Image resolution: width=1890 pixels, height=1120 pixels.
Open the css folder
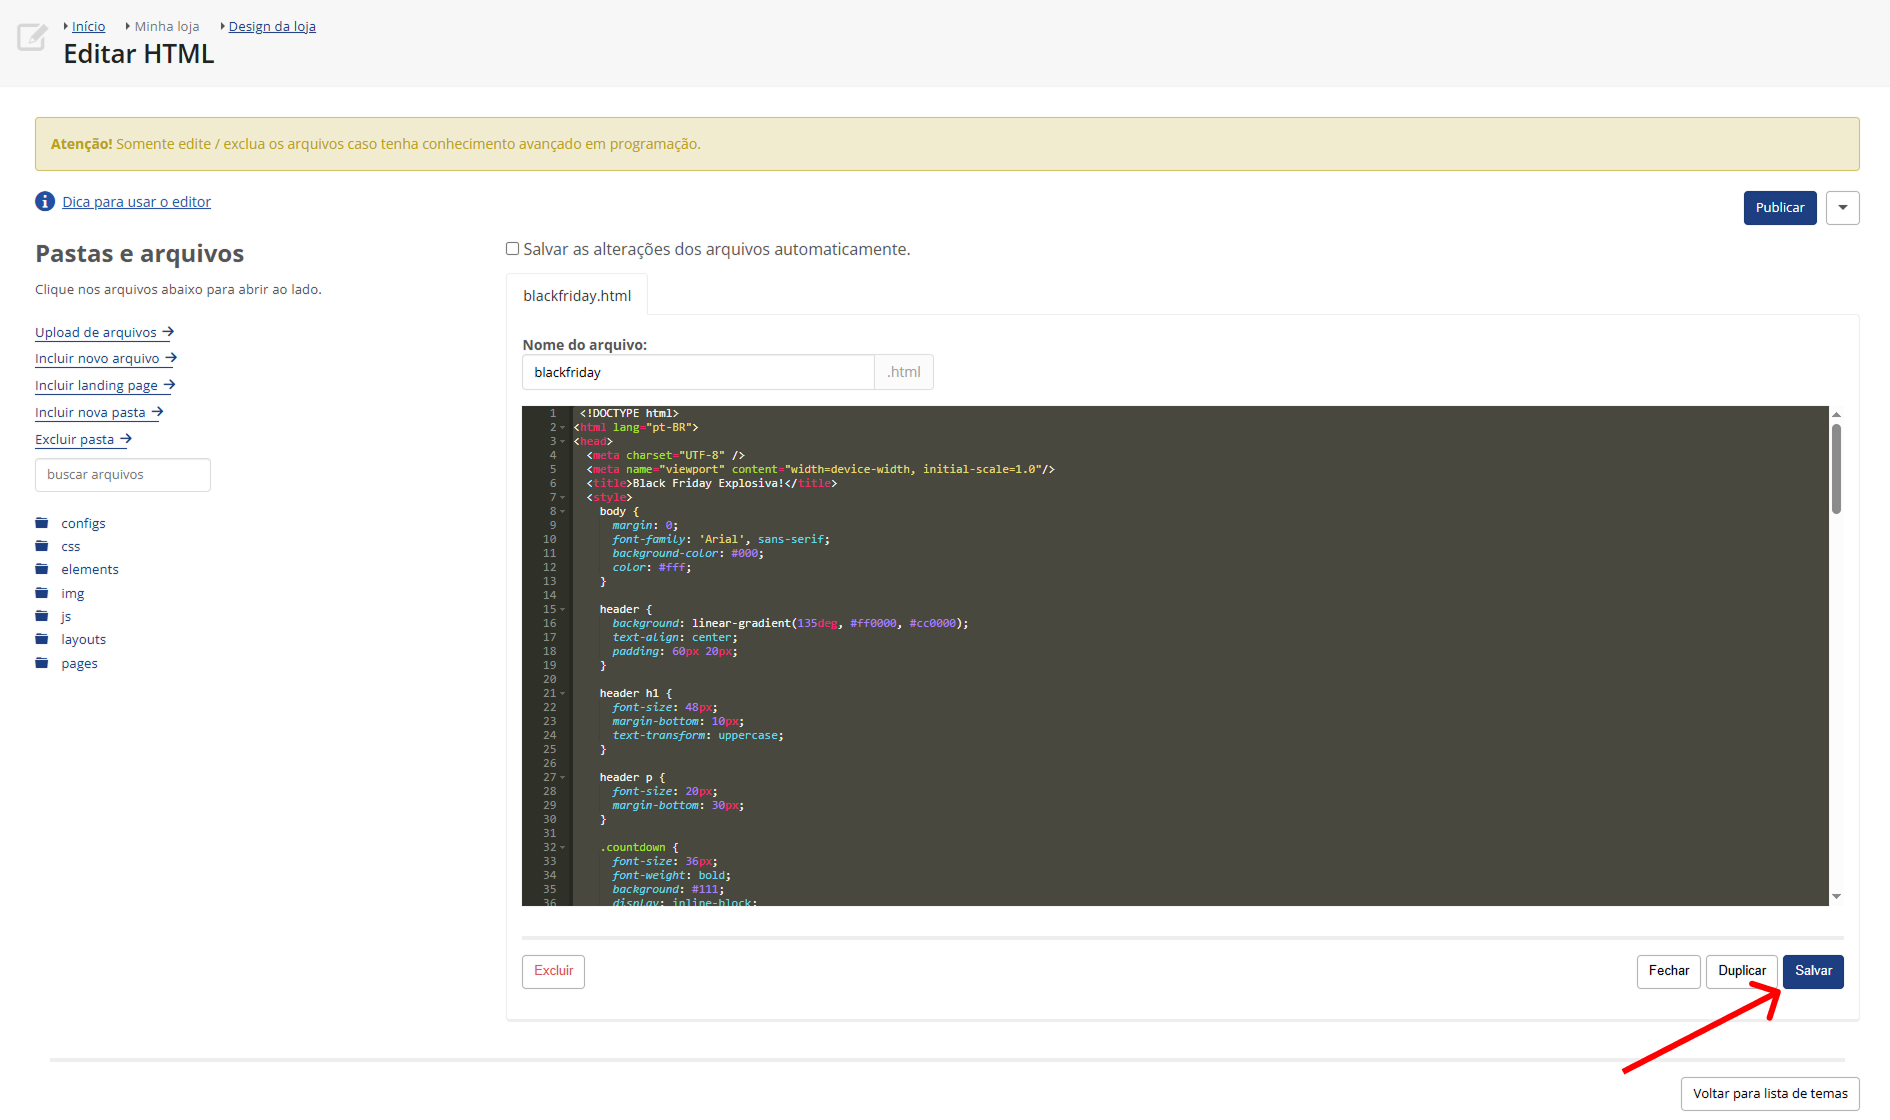(x=70, y=546)
